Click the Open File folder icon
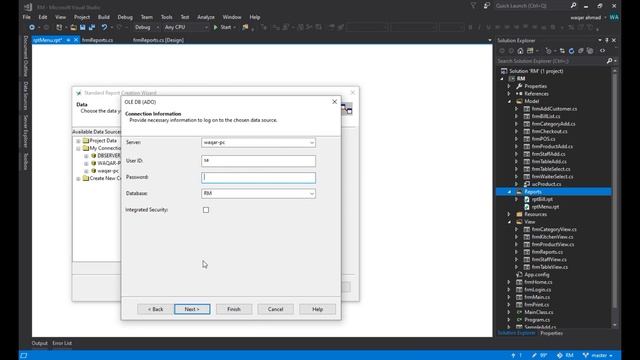640x360 pixels. point(73,27)
